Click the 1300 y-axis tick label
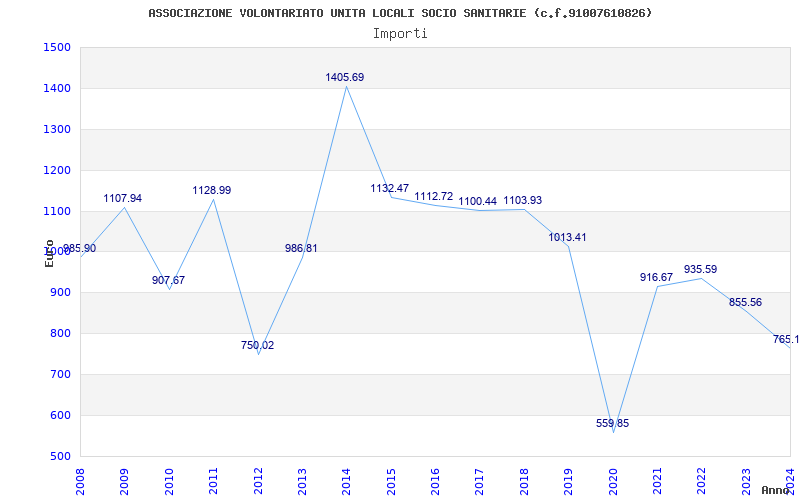800x500 pixels. tap(57, 129)
